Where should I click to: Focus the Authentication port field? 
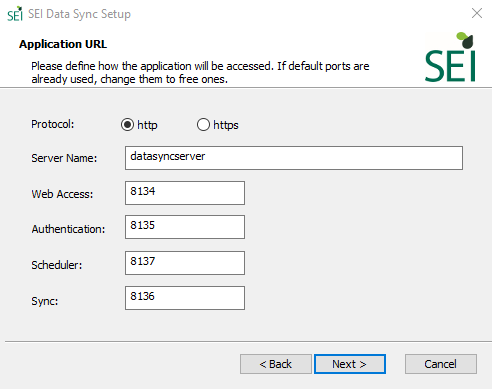(x=185, y=227)
